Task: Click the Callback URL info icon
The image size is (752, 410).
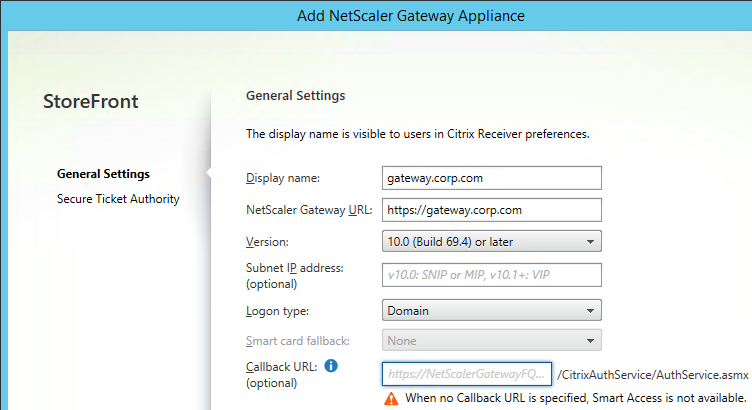Action: pos(331,366)
